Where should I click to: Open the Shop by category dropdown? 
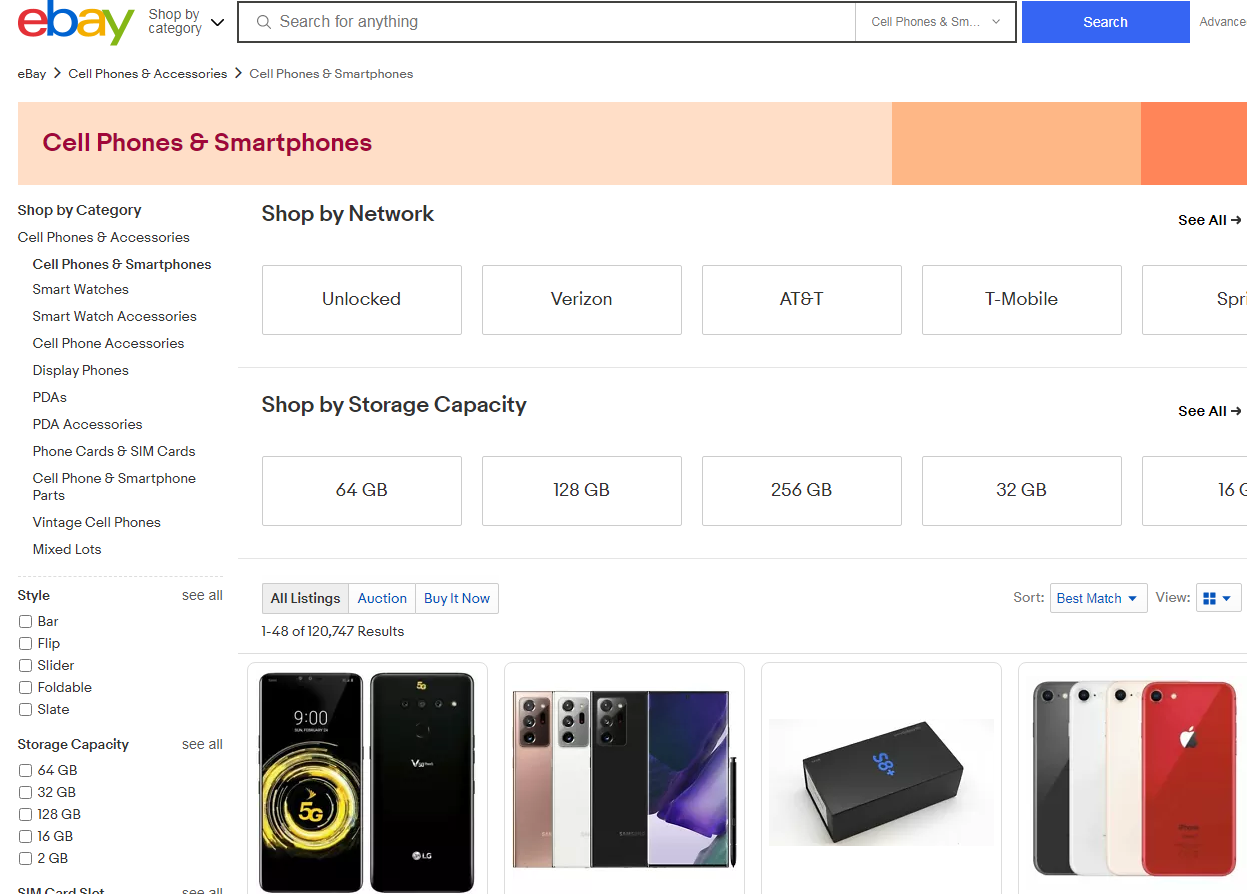pos(186,22)
